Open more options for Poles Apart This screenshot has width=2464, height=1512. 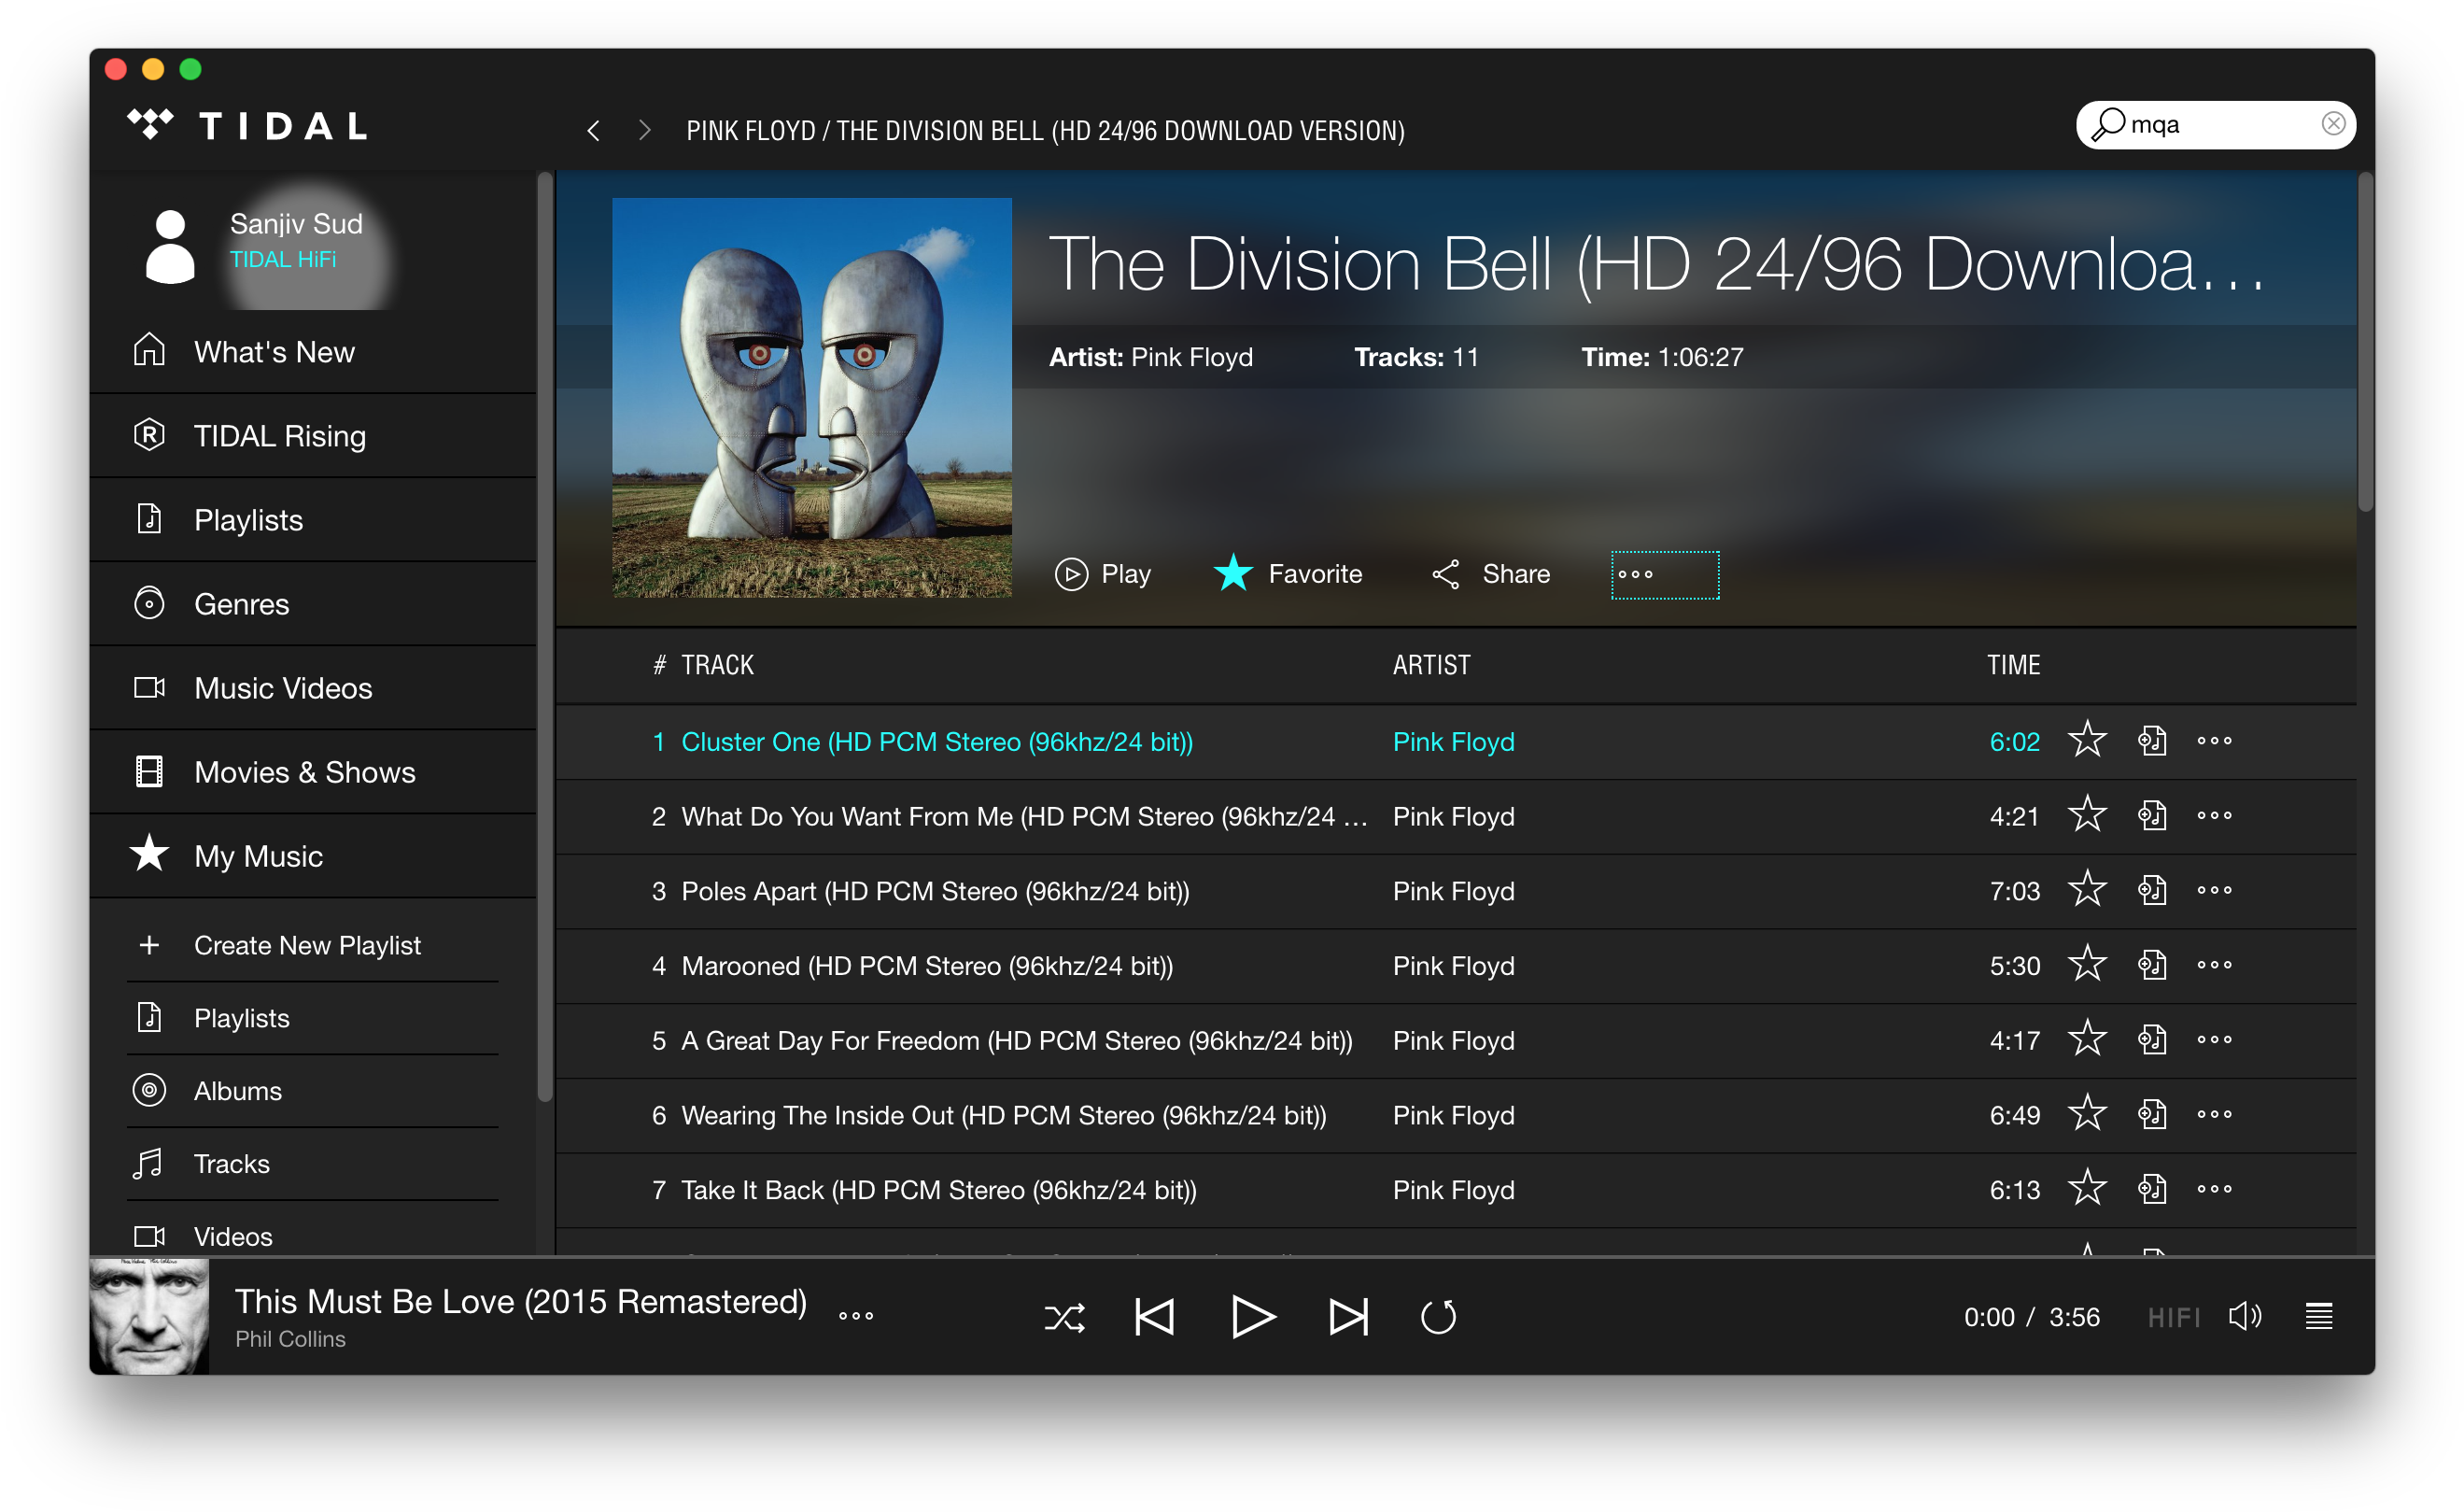click(2214, 890)
